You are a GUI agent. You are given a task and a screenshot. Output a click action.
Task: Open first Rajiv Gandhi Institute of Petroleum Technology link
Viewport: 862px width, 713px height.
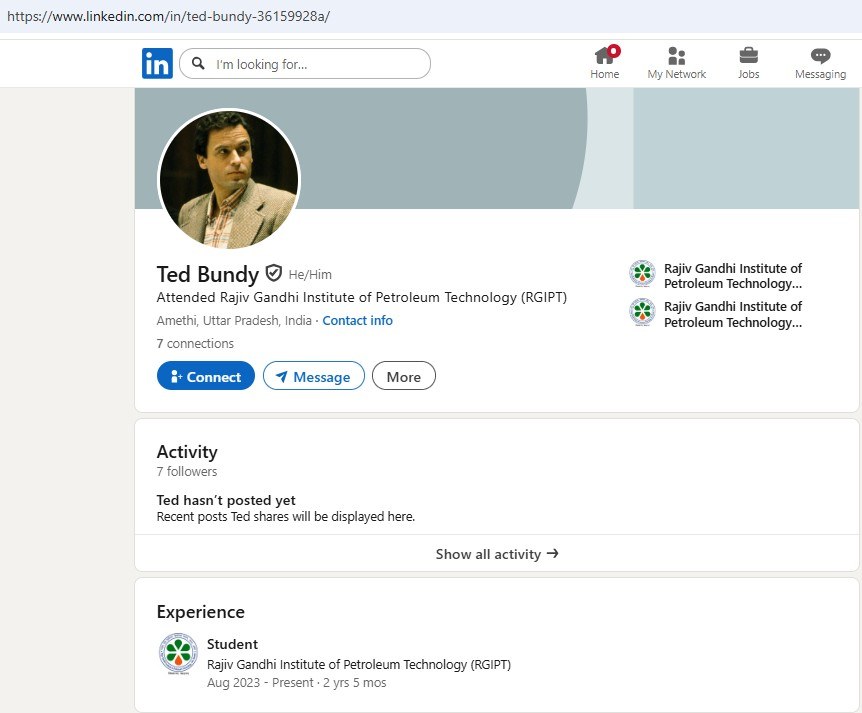click(x=733, y=276)
